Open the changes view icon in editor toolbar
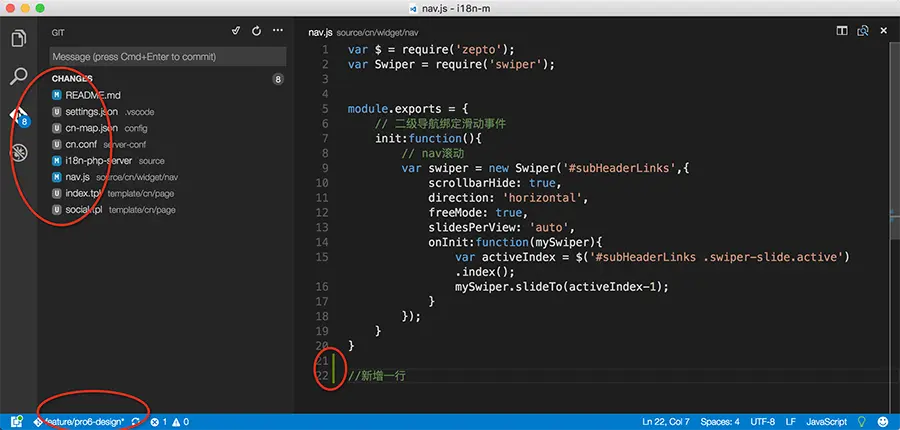Image resolution: width=900 pixels, height=430 pixels. click(x=863, y=31)
